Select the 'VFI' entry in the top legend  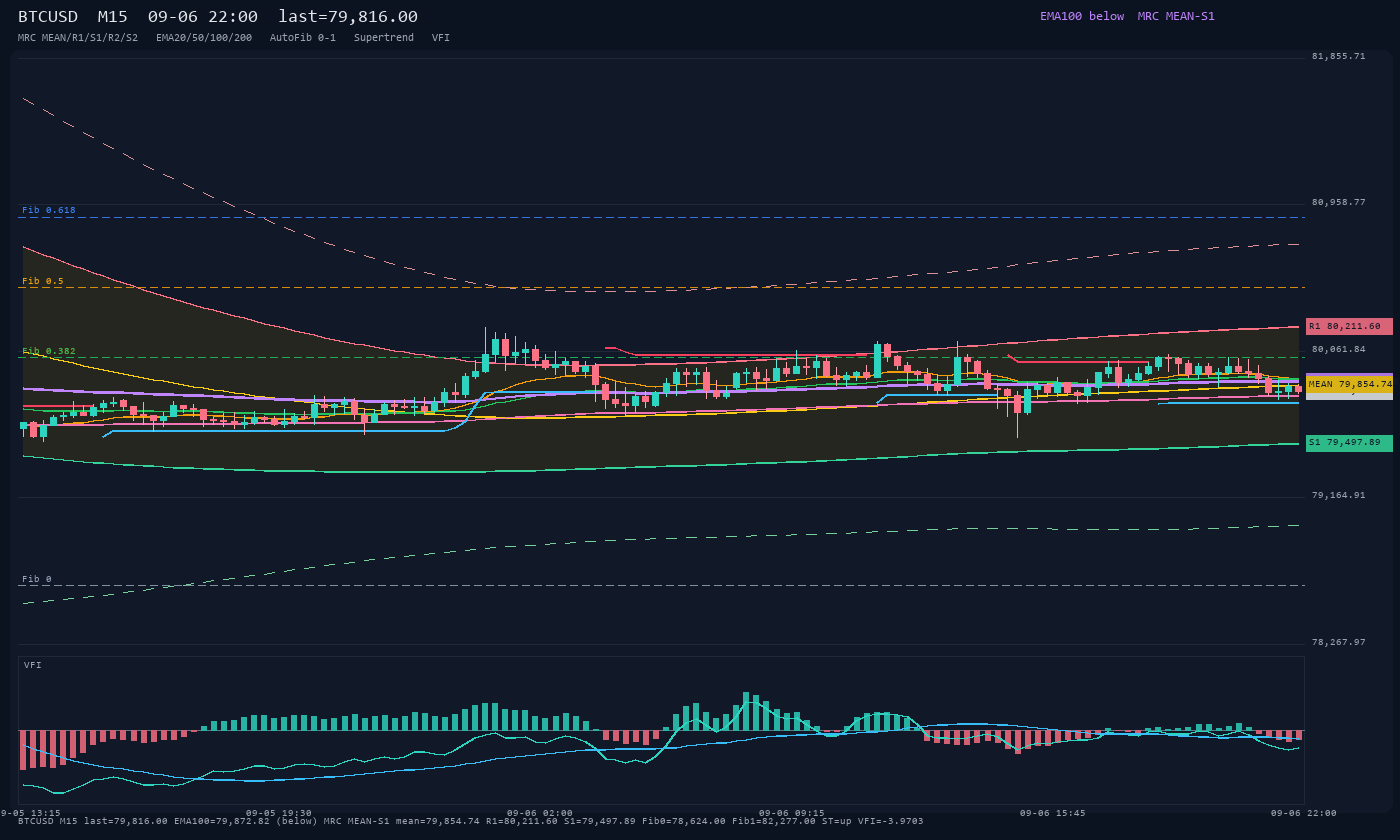(x=441, y=38)
